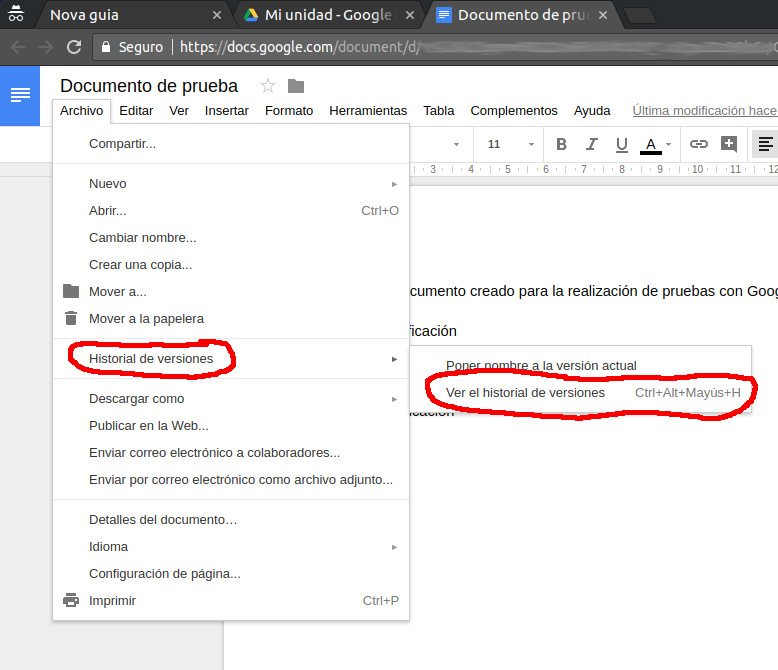
Task: Toggle underline formatting
Action: pyautogui.click(x=621, y=144)
